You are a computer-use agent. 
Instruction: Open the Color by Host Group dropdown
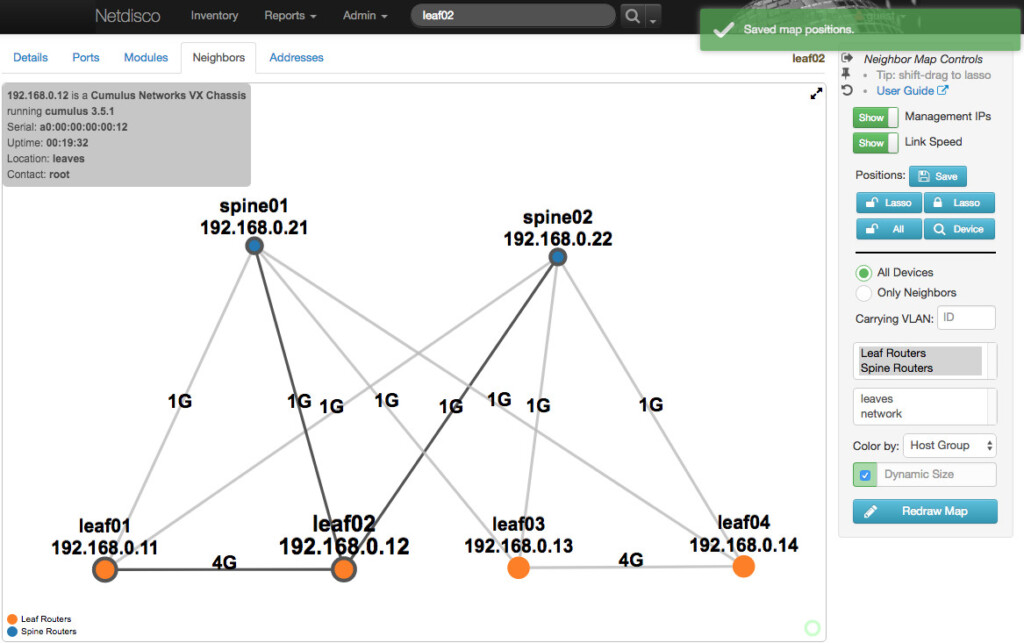[x=950, y=445]
